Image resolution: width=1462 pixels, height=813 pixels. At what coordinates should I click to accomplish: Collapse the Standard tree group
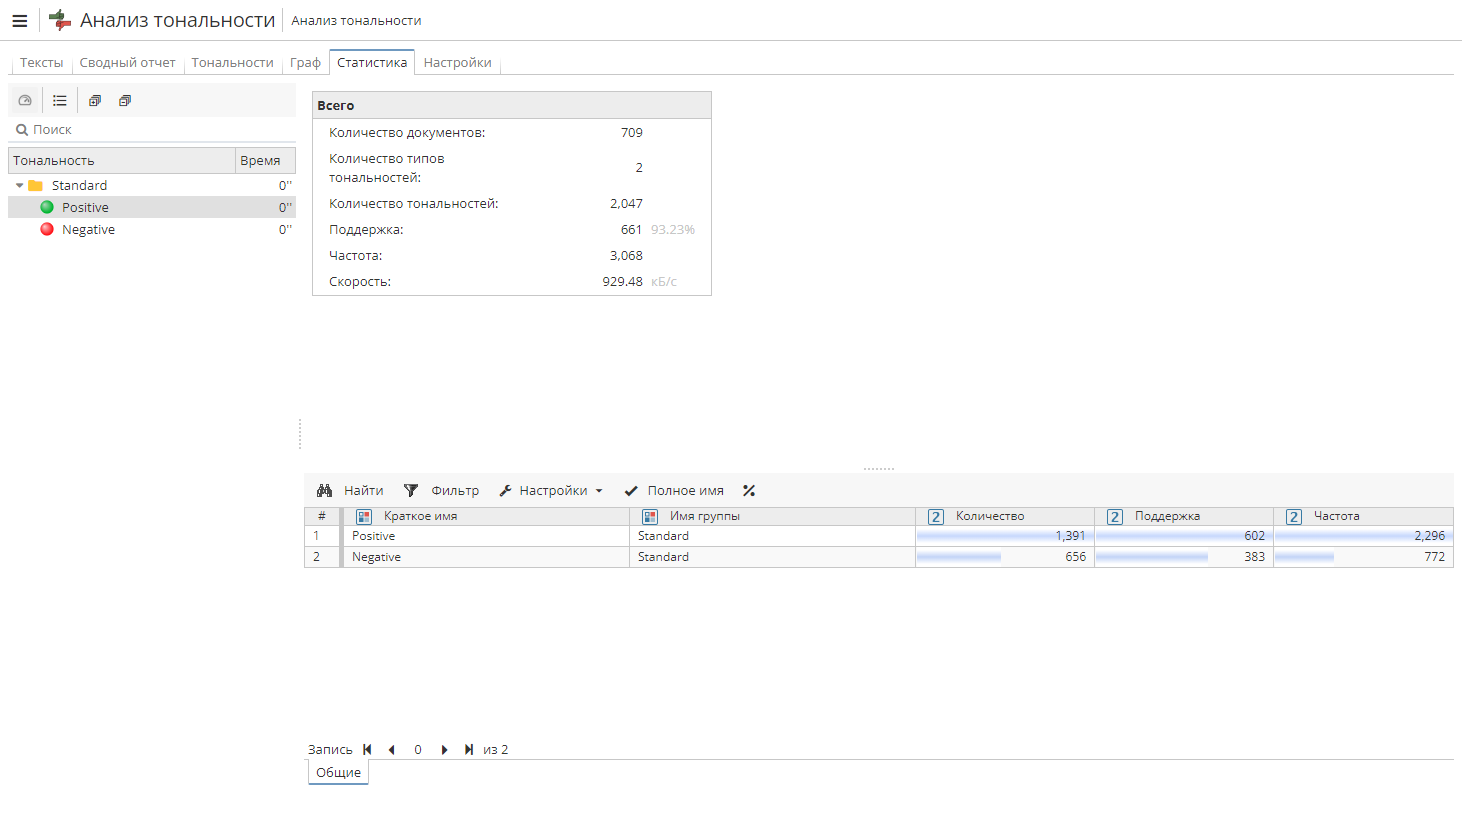(19, 186)
